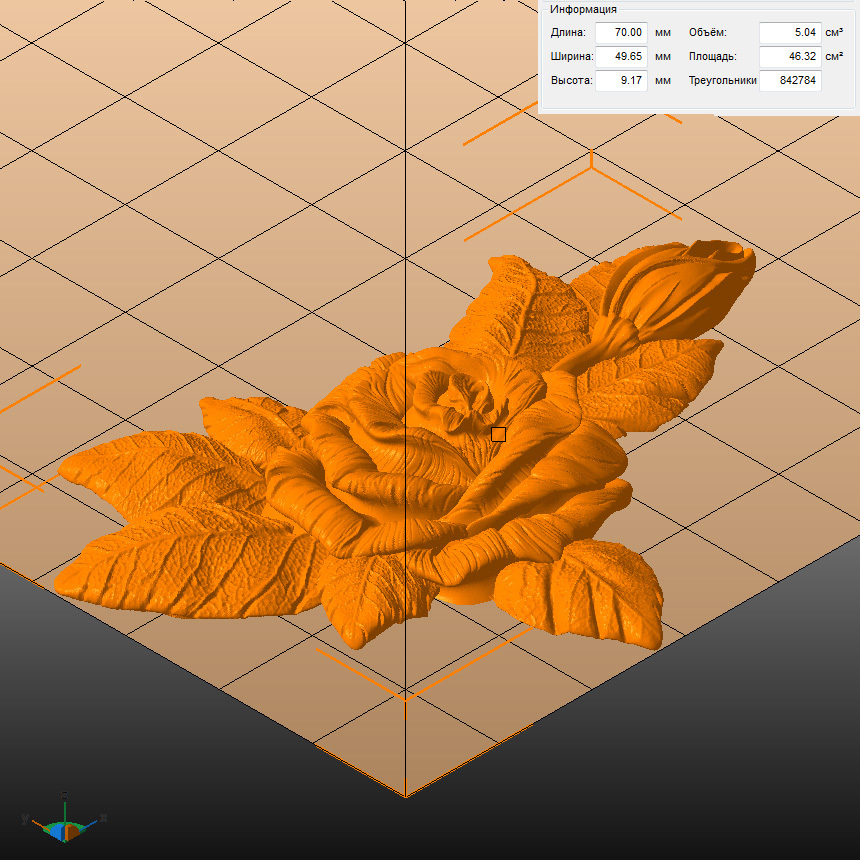Click the bottom orange bounding box corner marker
Image resolution: width=860 pixels, height=860 pixels.
(x=405, y=696)
